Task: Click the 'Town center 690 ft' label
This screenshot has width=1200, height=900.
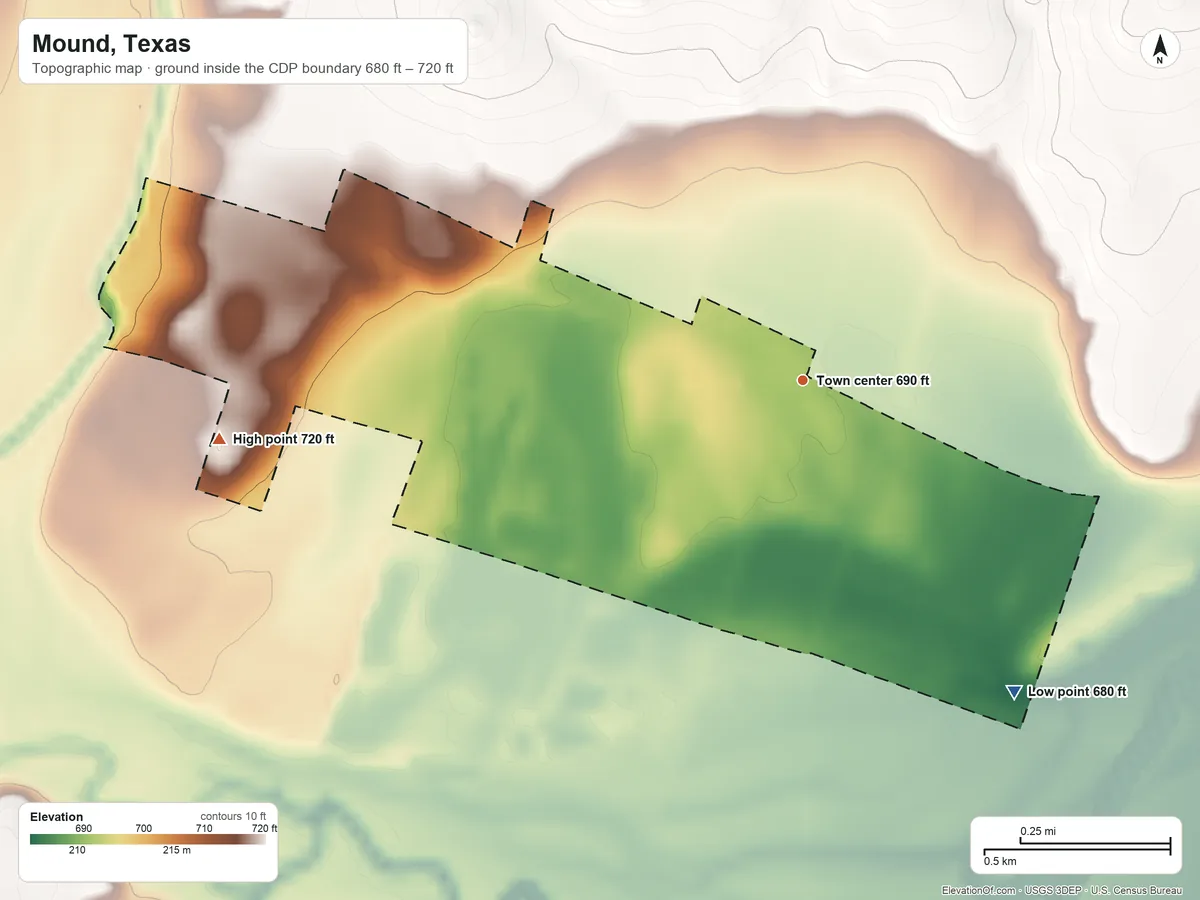Action: click(x=873, y=381)
